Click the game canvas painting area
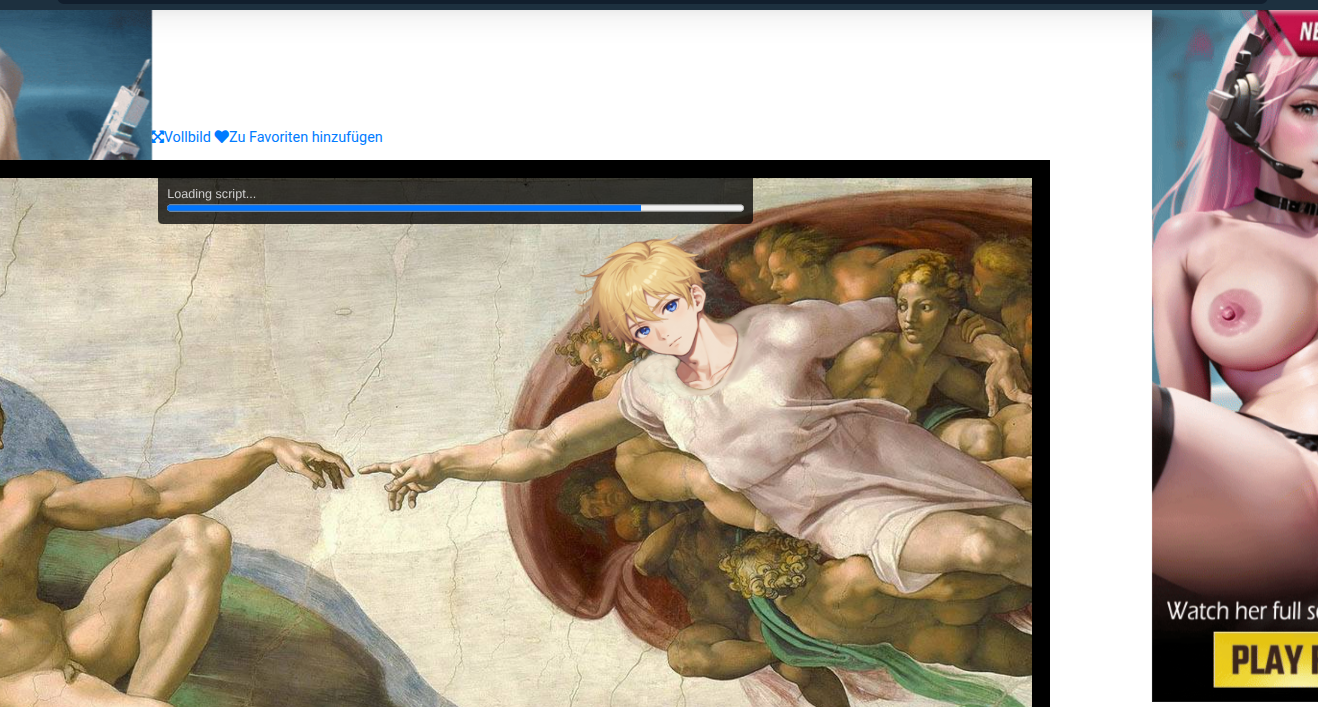Image resolution: width=1318 pixels, height=707 pixels. (516, 443)
